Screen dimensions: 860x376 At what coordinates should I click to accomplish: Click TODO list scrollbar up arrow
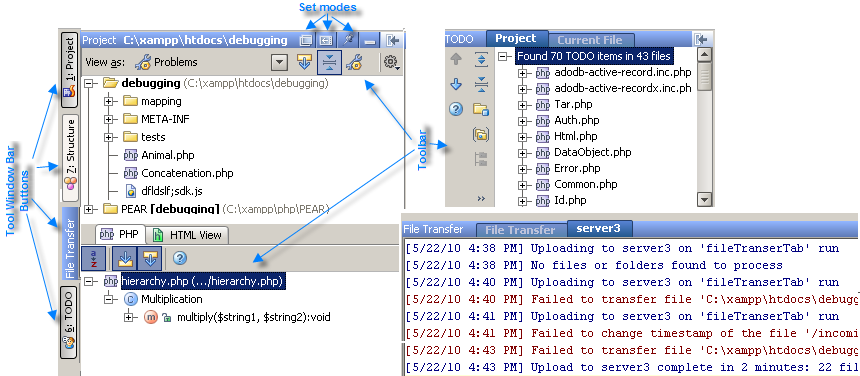point(704,55)
